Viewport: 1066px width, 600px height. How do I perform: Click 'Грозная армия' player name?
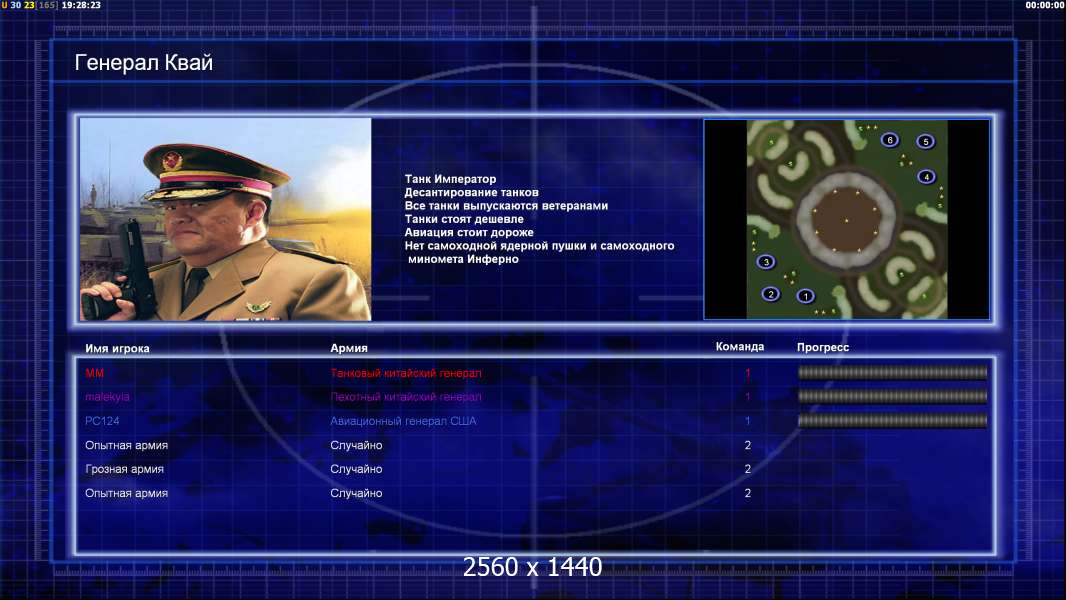[x=124, y=469]
